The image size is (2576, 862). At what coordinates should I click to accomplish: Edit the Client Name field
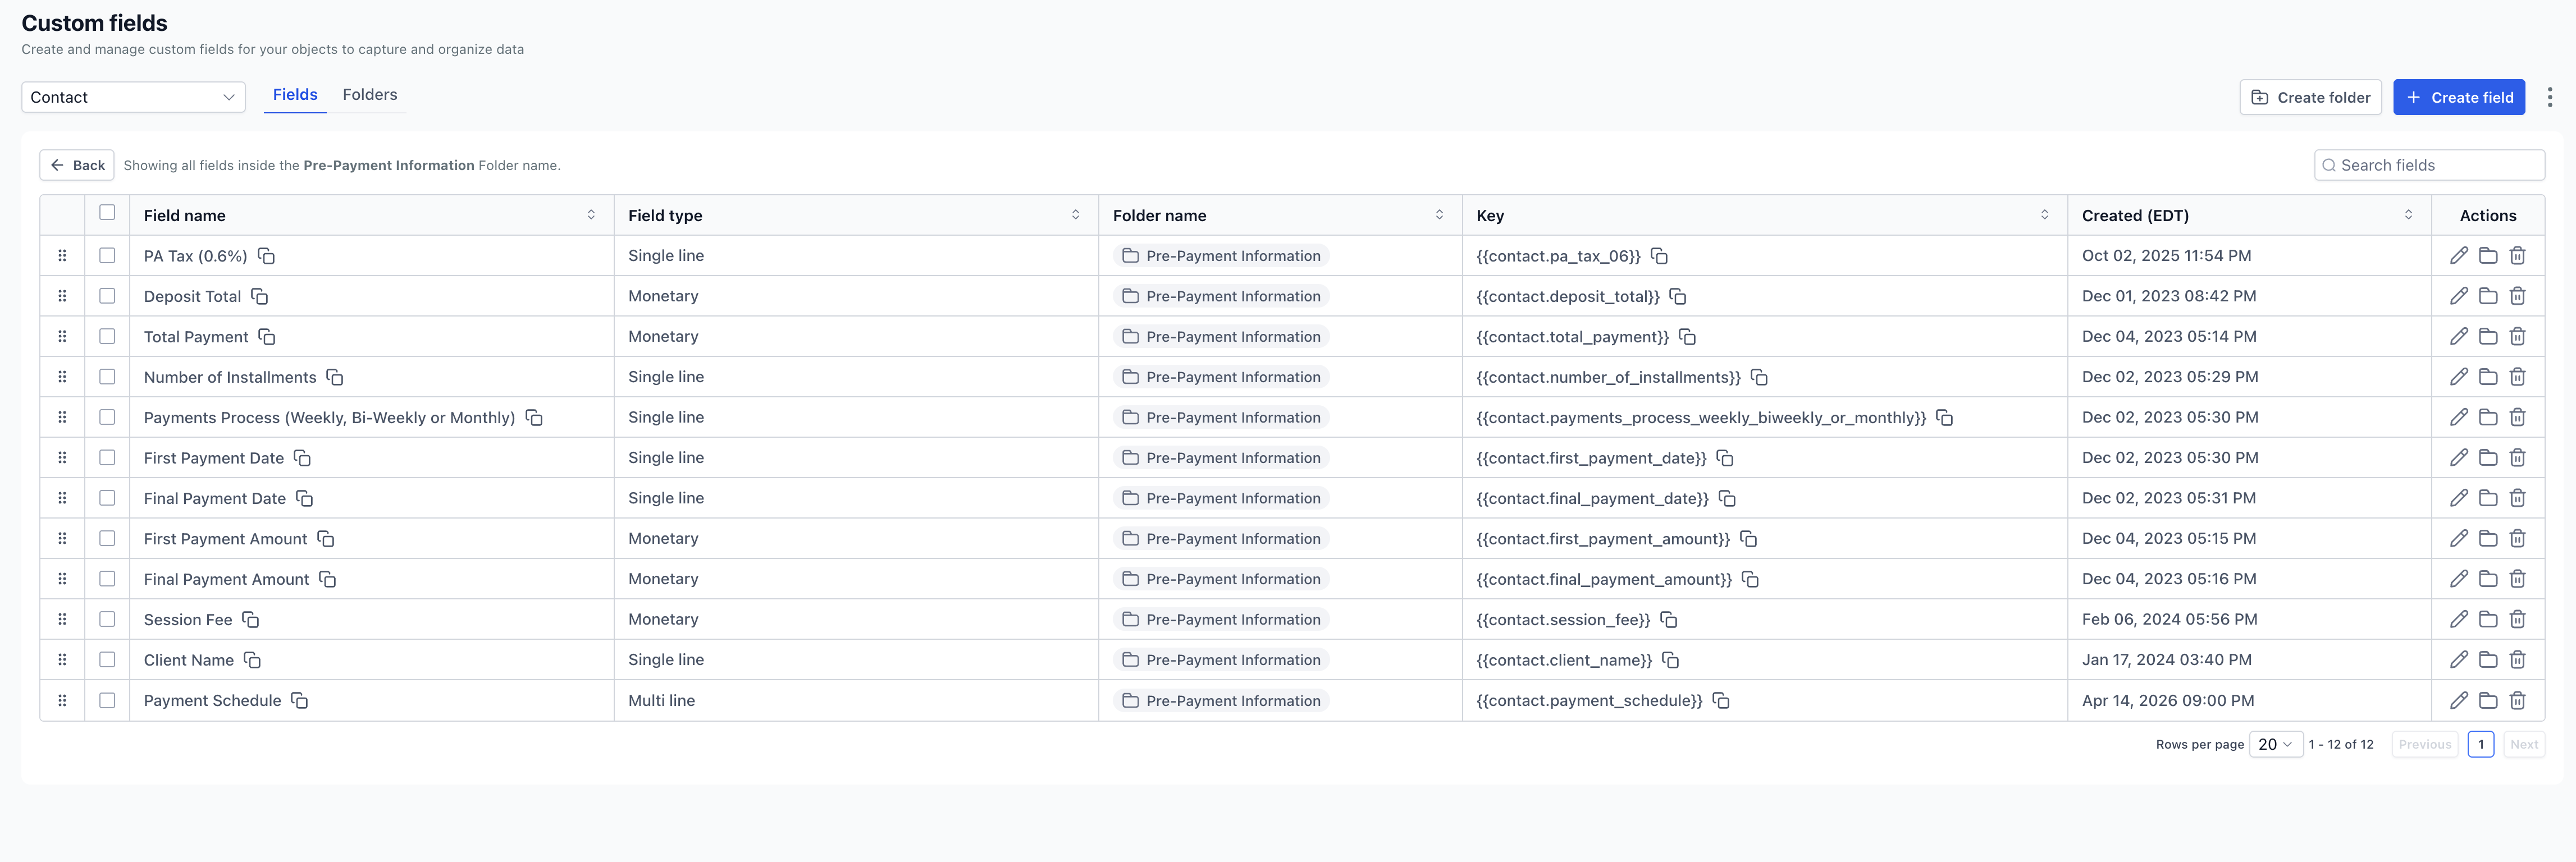(x=2459, y=660)
